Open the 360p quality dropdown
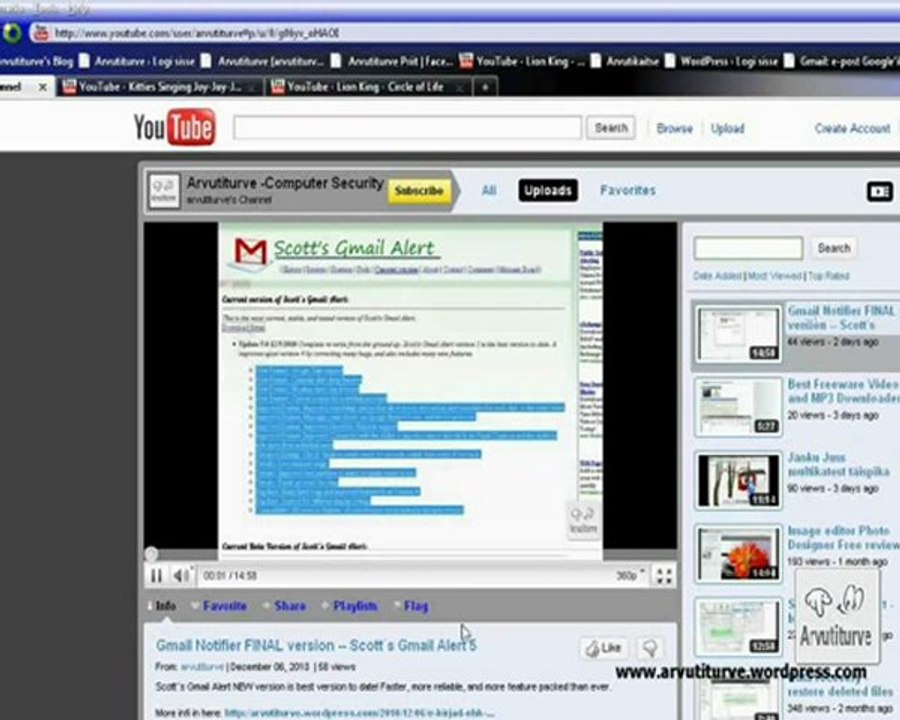Screen dimensions: 900x720 [x=630, y=575]
